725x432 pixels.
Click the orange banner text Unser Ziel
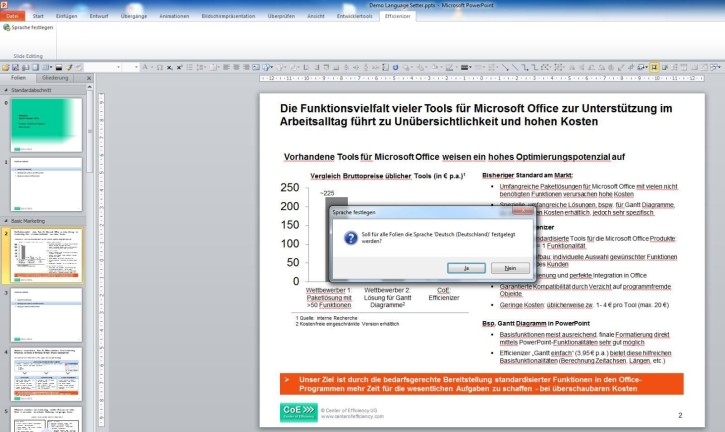481,384
